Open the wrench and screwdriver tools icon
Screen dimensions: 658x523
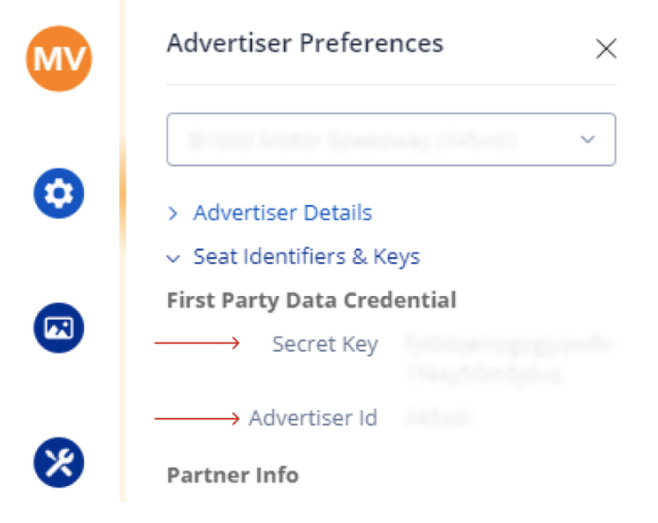(x=59, y=461)
